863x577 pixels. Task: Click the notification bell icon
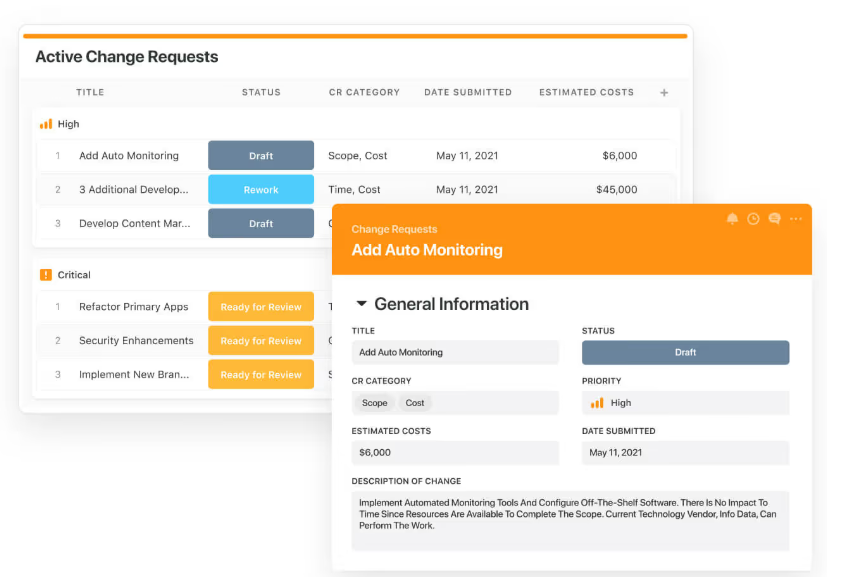[732, 219]
